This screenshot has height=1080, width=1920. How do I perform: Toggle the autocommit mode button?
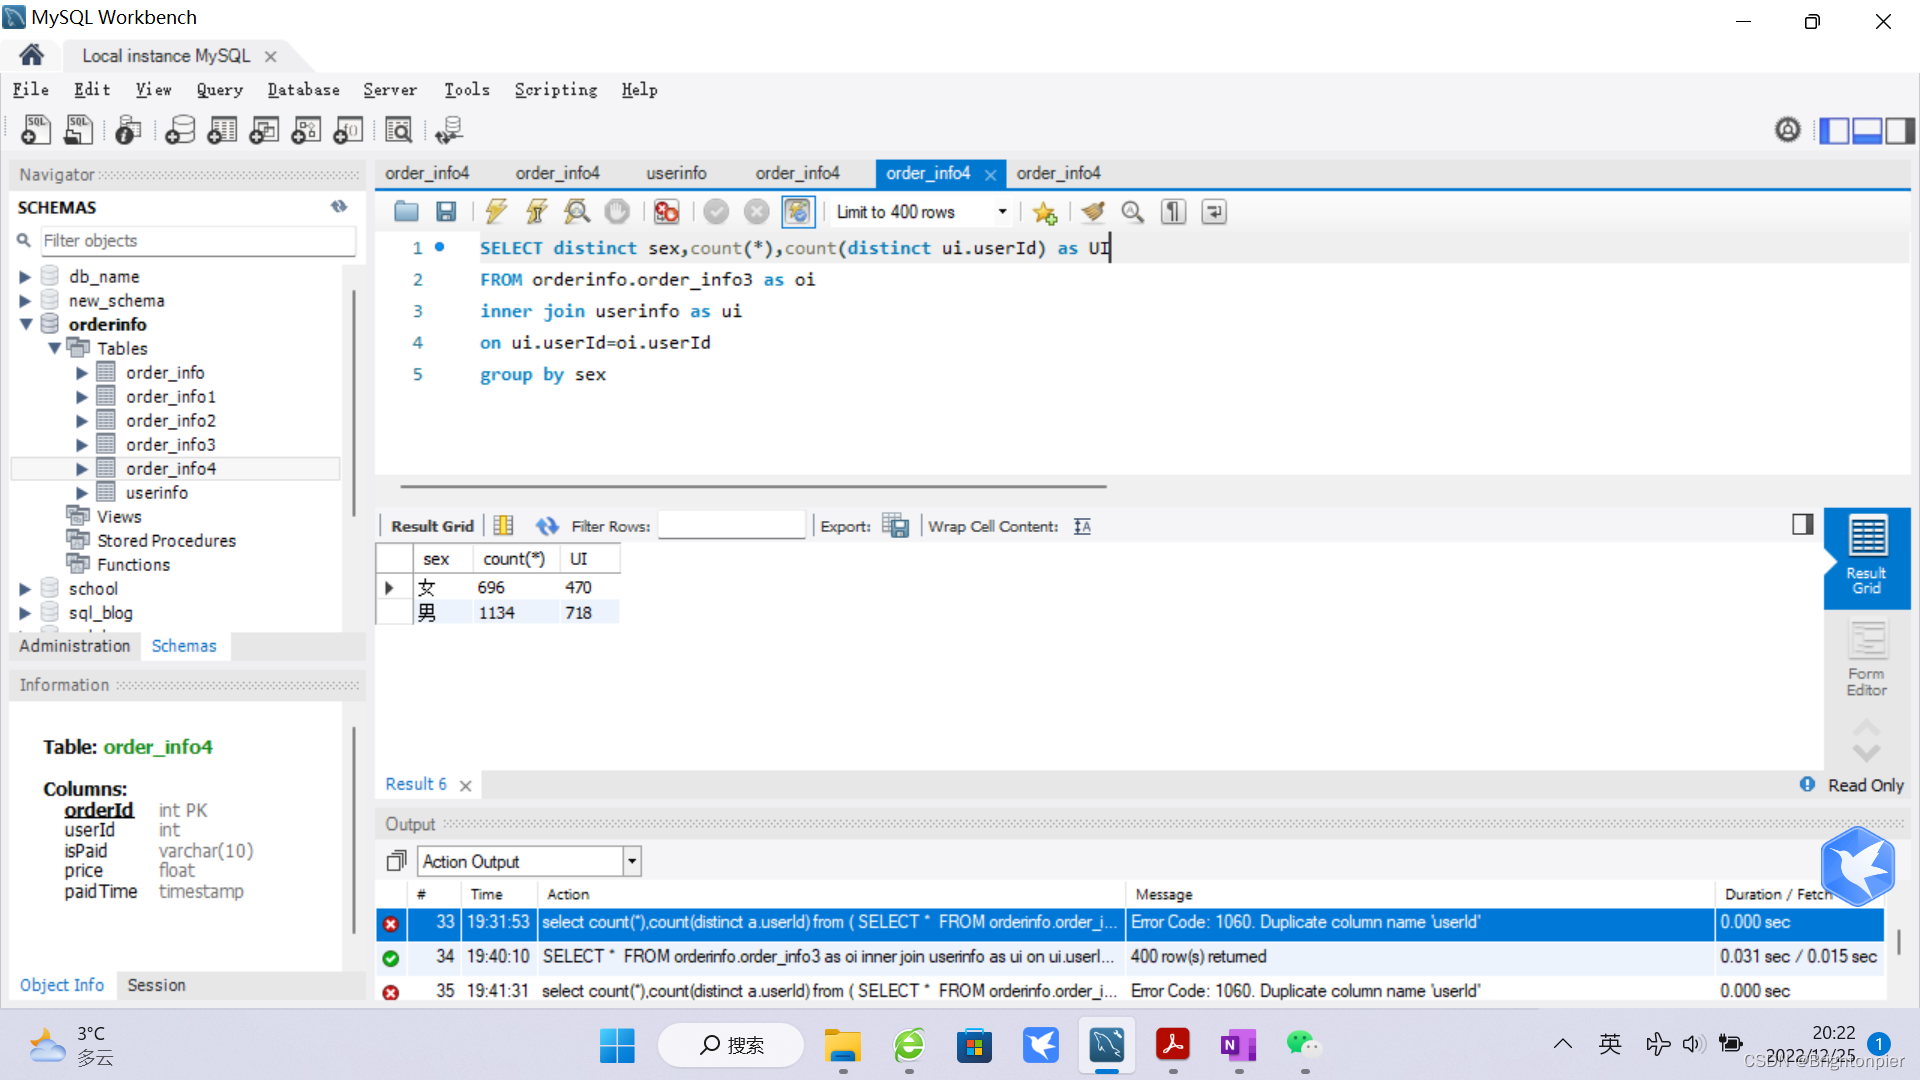[x=797, y=211]
